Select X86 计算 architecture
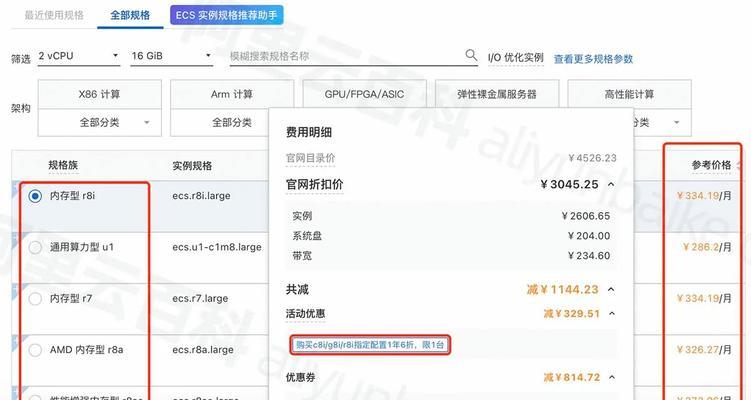 pyautogui.click(x=100, y=94)
